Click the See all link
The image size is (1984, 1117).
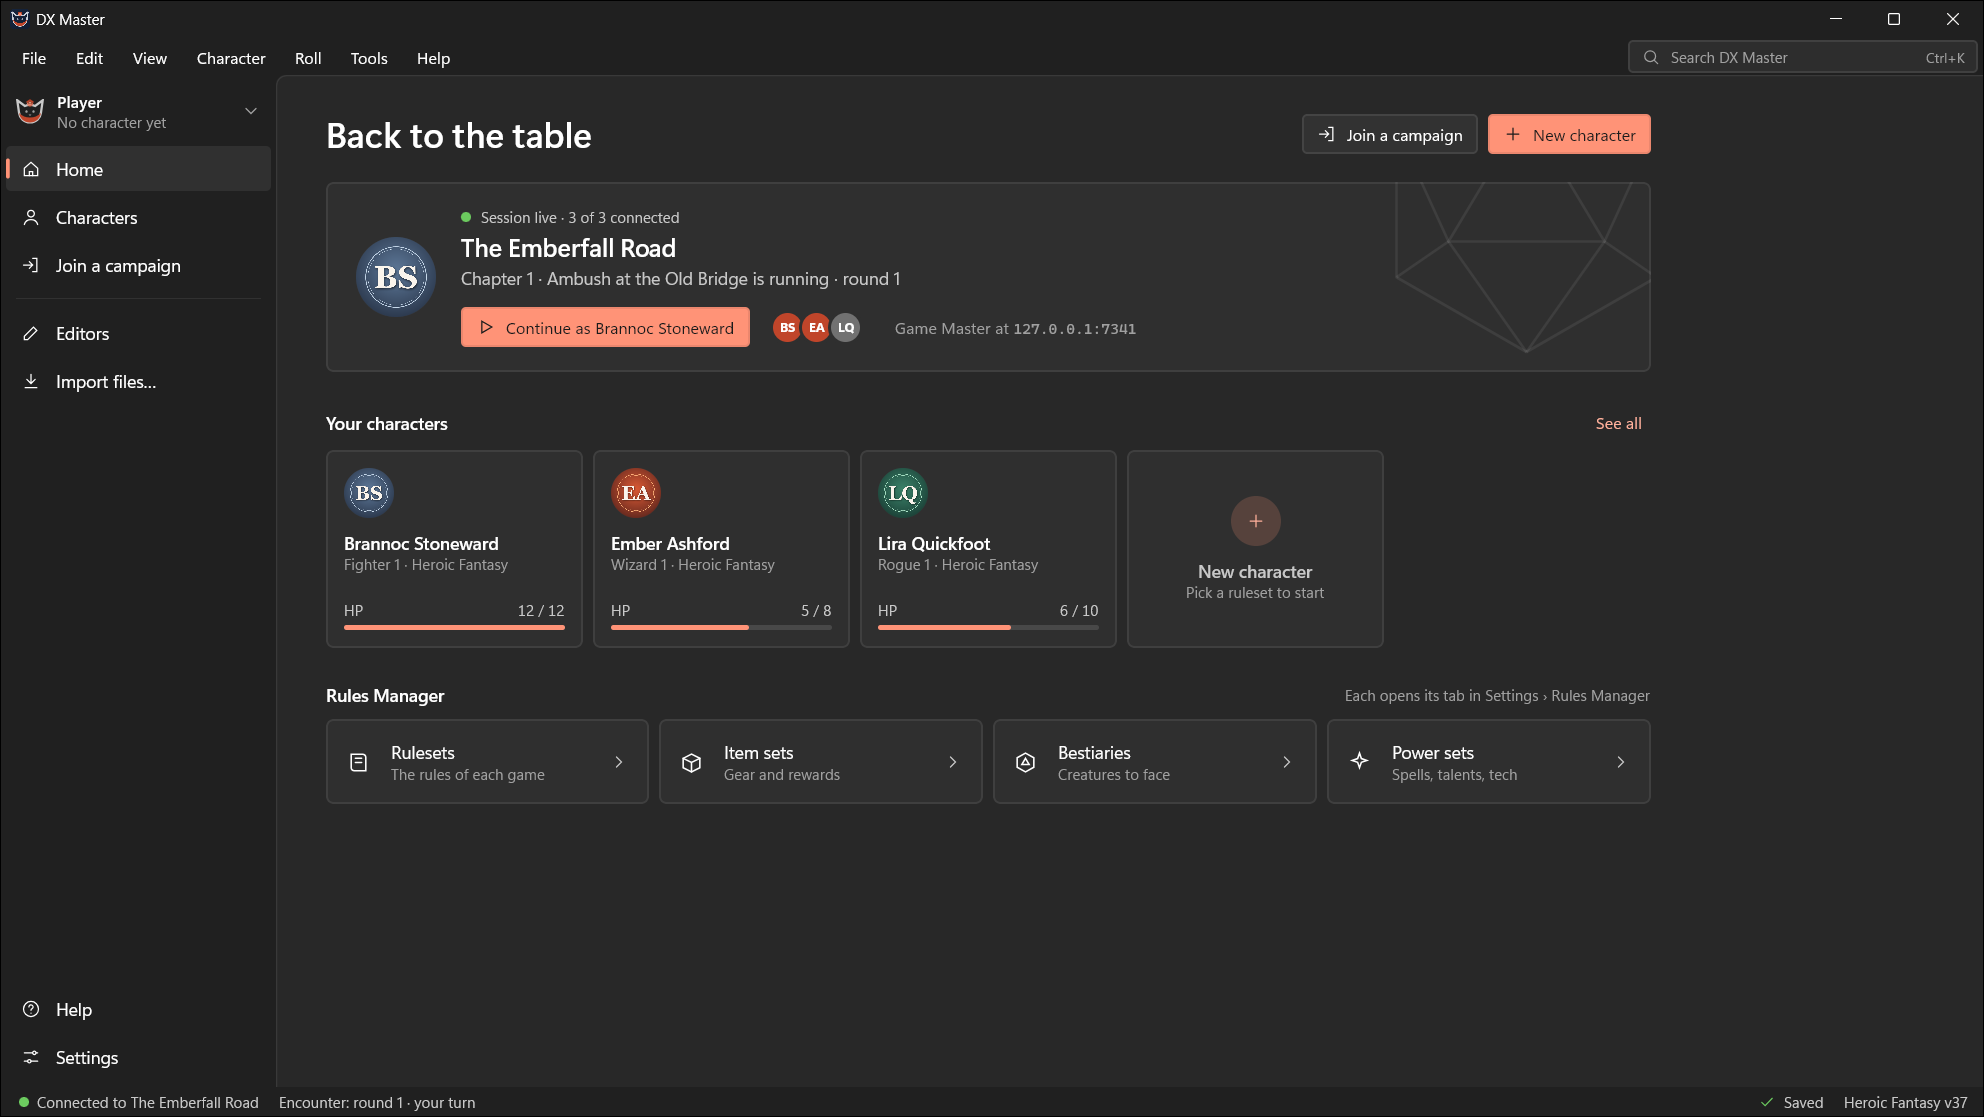pos(1618,423)
